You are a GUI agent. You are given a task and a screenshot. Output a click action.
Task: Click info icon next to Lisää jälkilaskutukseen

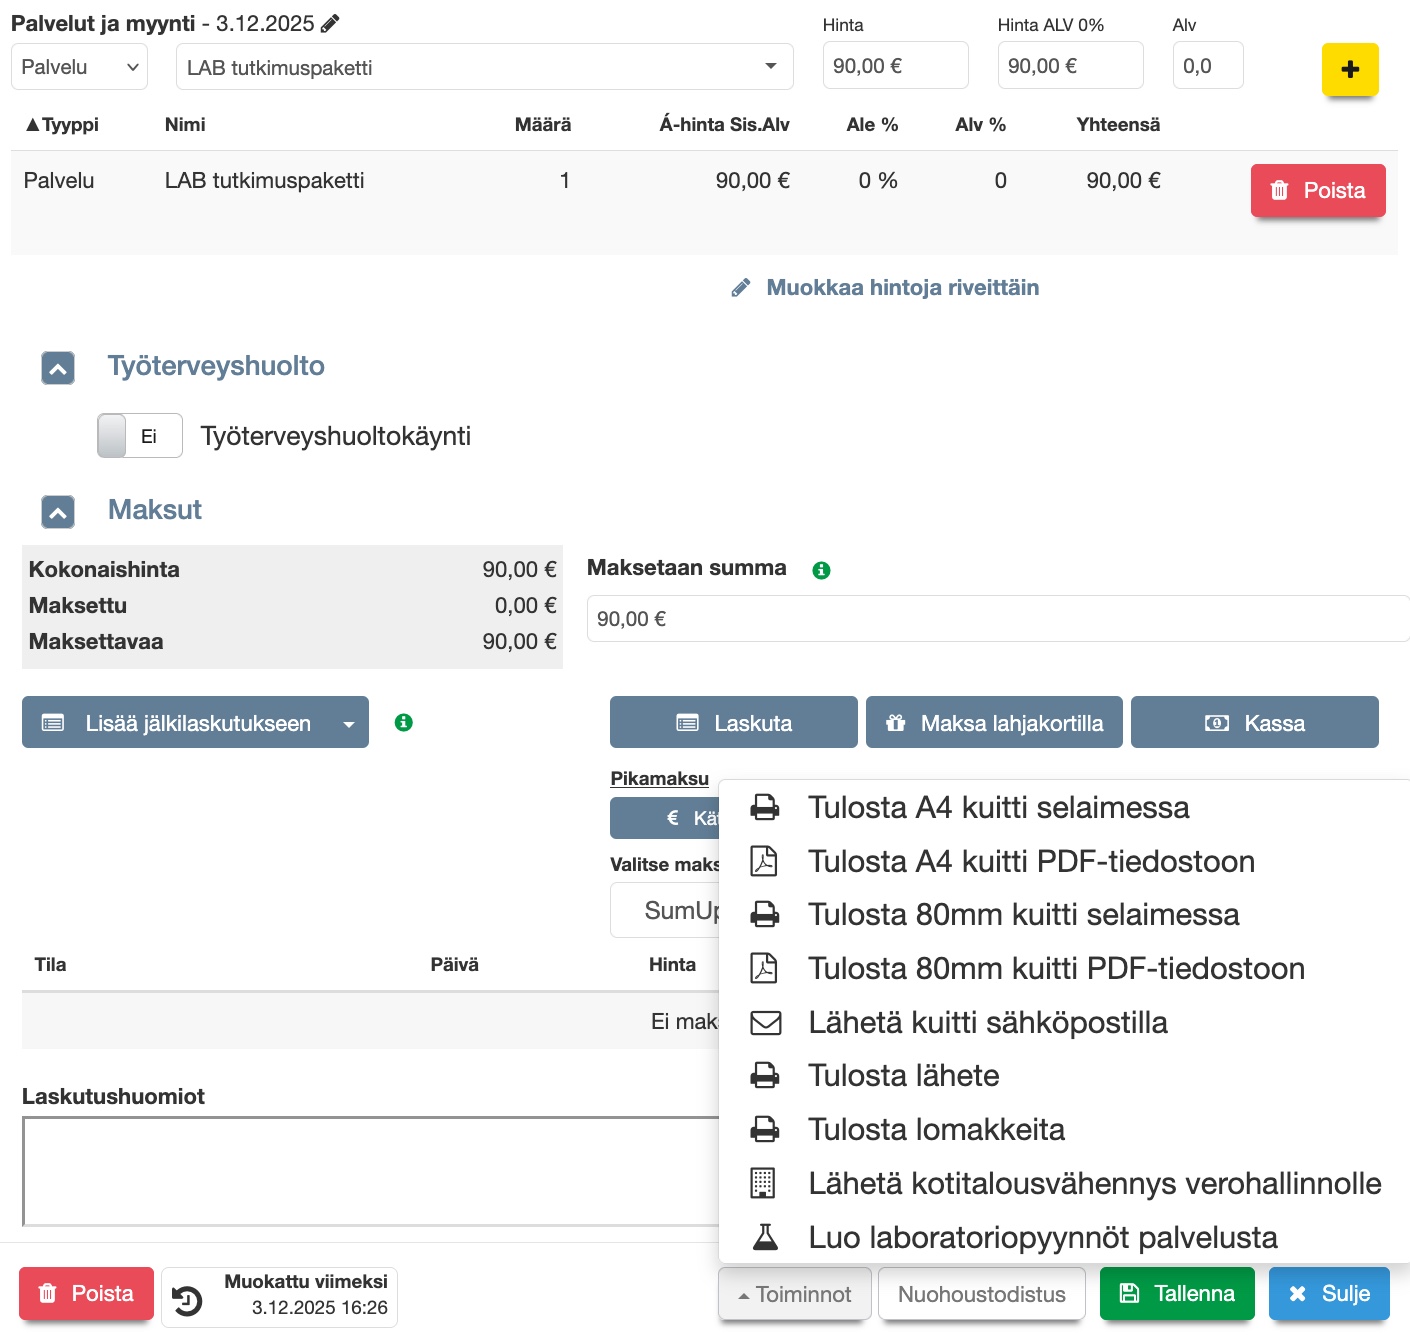click(x=404, y=722)
